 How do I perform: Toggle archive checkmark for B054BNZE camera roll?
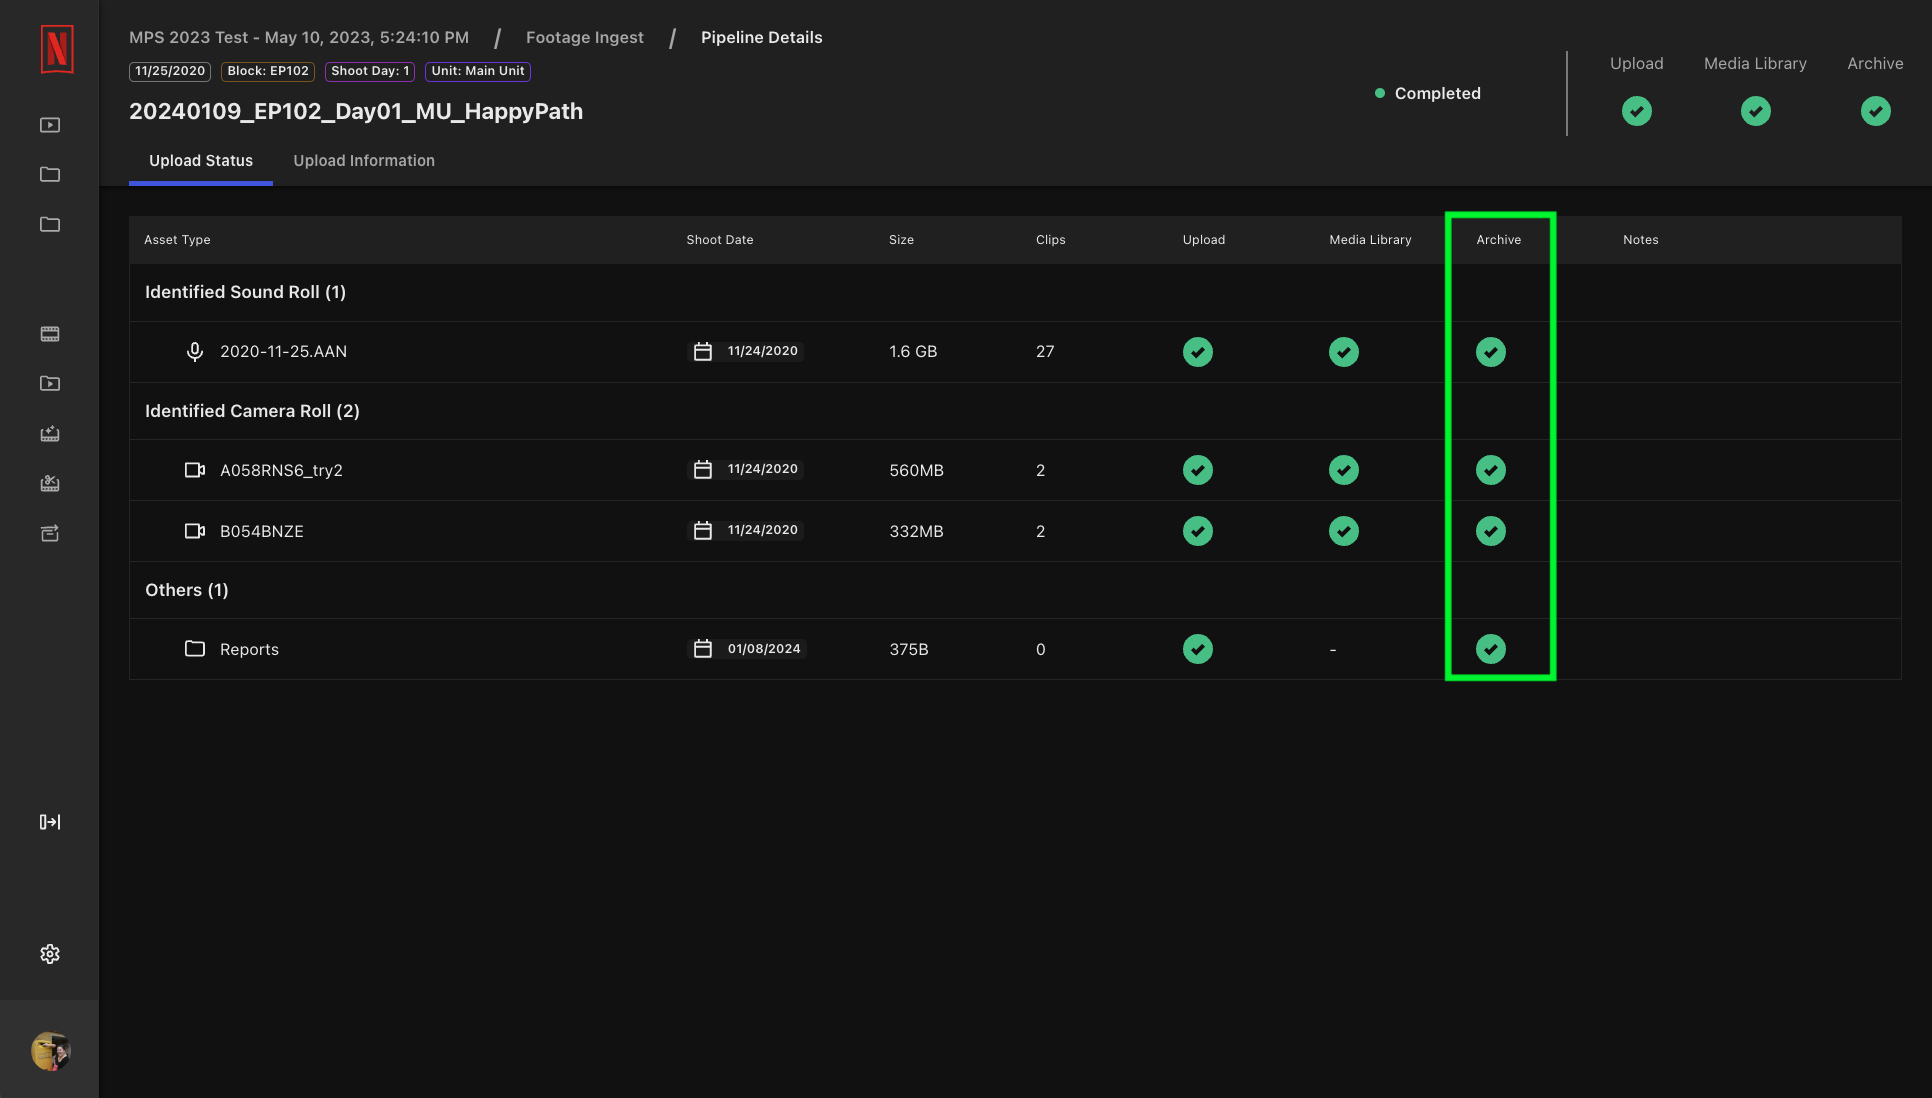pos(1491,530)
